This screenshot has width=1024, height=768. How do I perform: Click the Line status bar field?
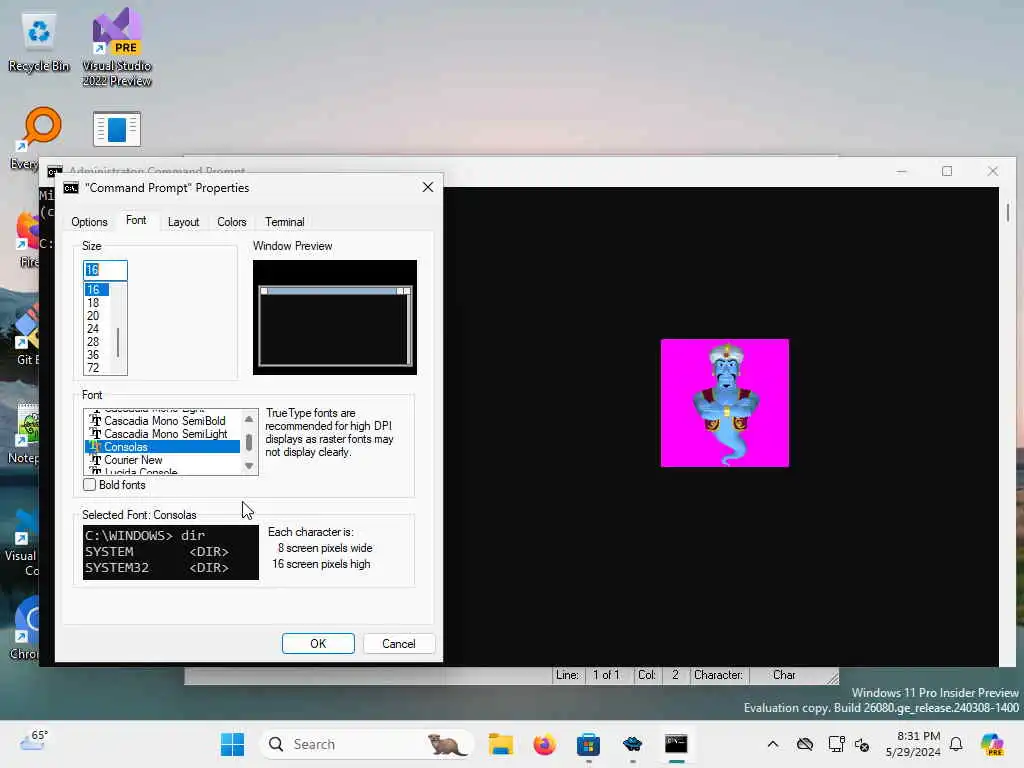tap(567, 675)
